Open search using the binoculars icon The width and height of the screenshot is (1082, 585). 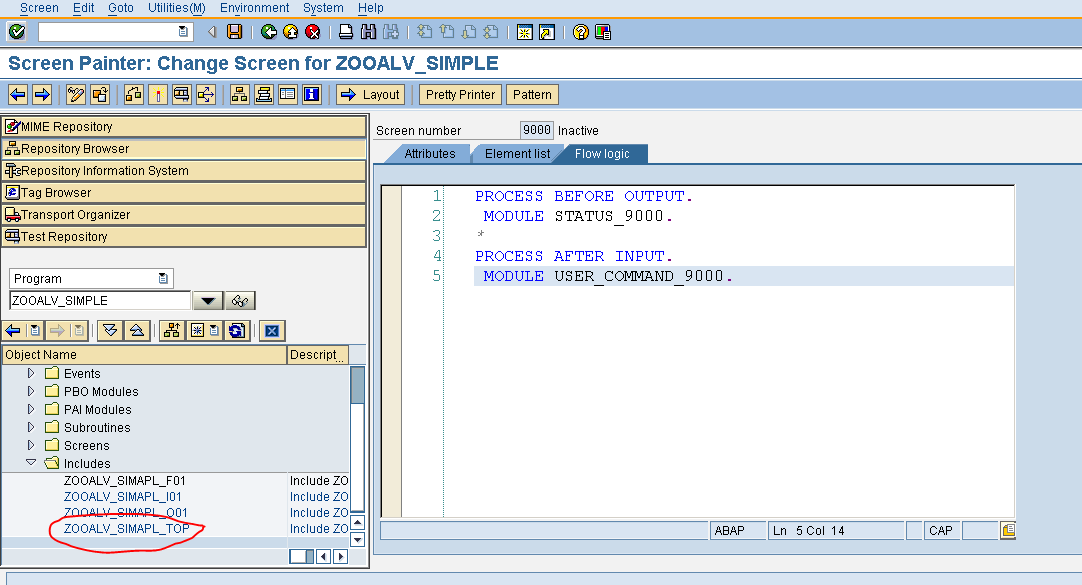[368, 31]
